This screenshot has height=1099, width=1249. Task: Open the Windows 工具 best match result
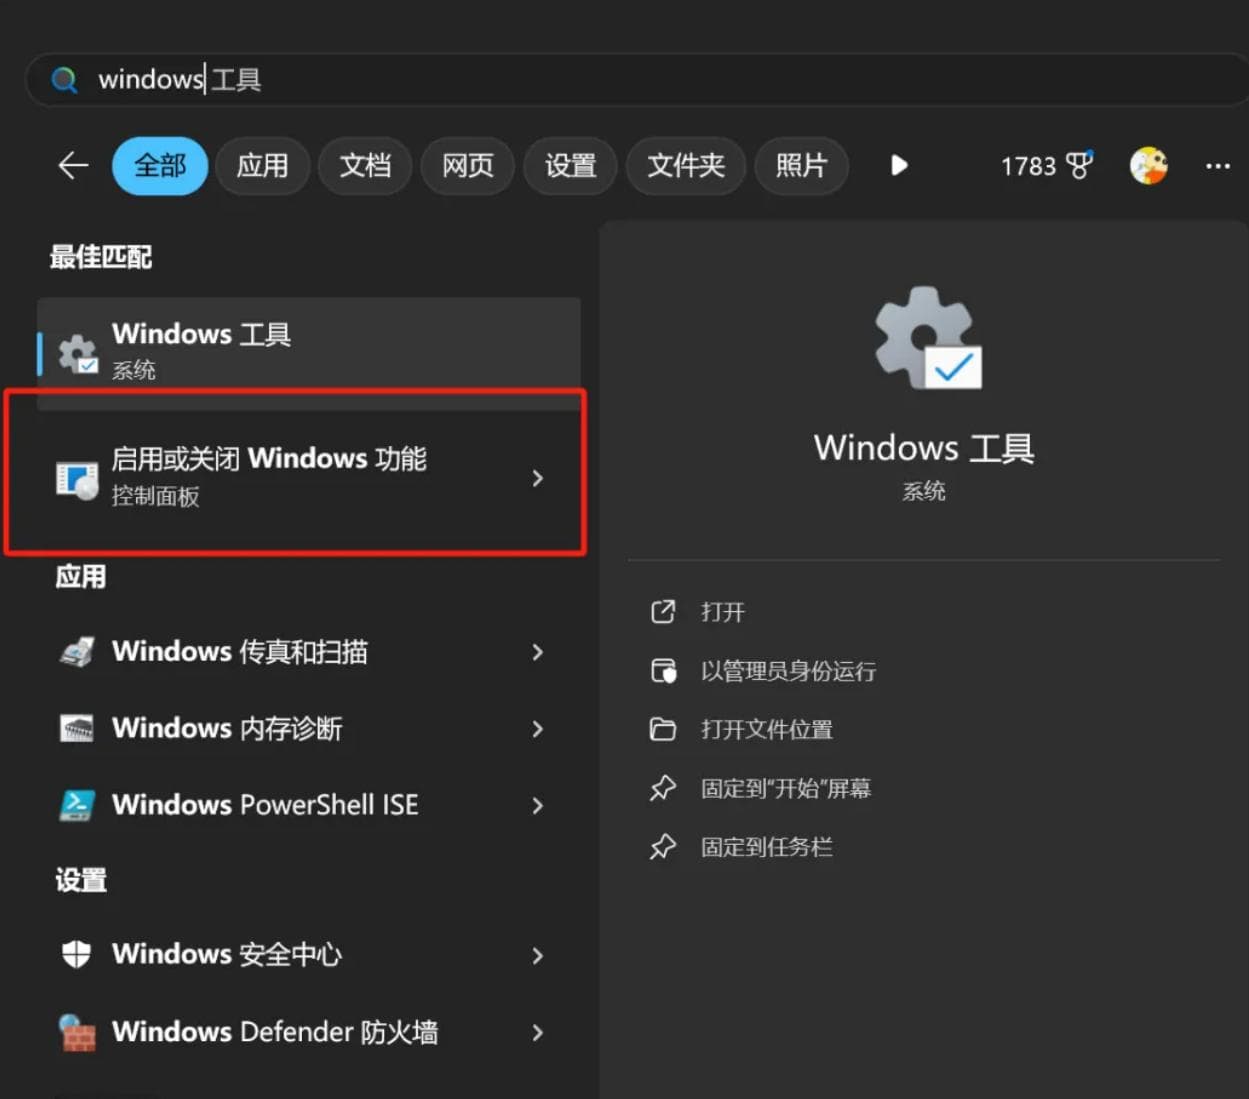coord(309,352)
